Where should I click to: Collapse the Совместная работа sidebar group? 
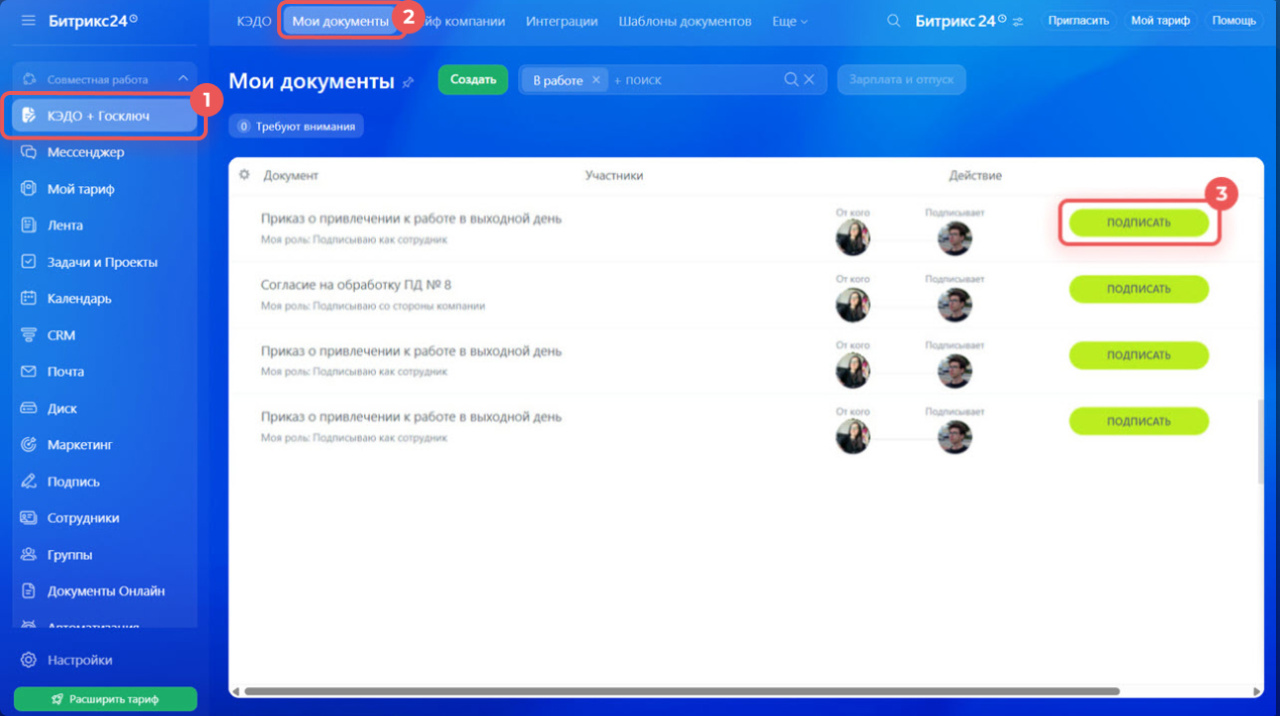pyautogui.click(x=183, y=79)
